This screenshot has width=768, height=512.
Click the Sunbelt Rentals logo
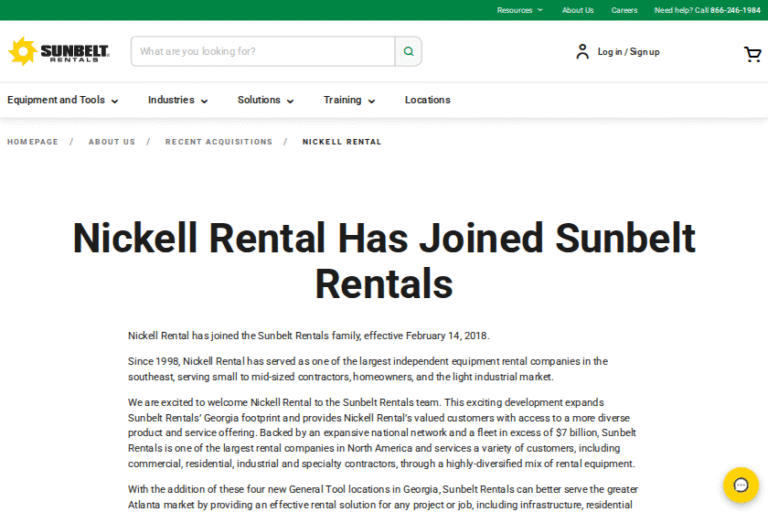click(58, 51)
